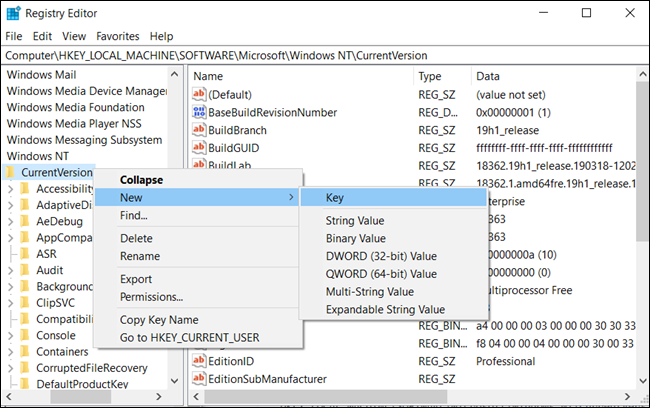Create a new Key from submenu
650x408 pixels.
[393, 197]
